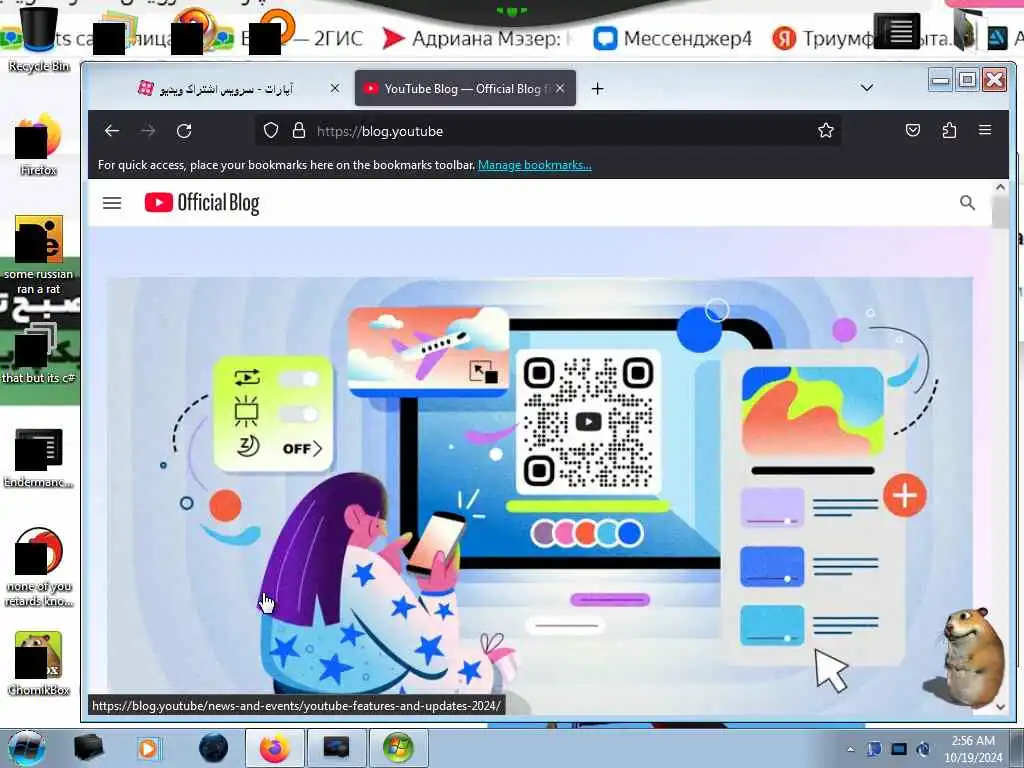Click the Manage bookmarks link
Viewport: 1024px width, 768px height.
(x=534, y=165)
